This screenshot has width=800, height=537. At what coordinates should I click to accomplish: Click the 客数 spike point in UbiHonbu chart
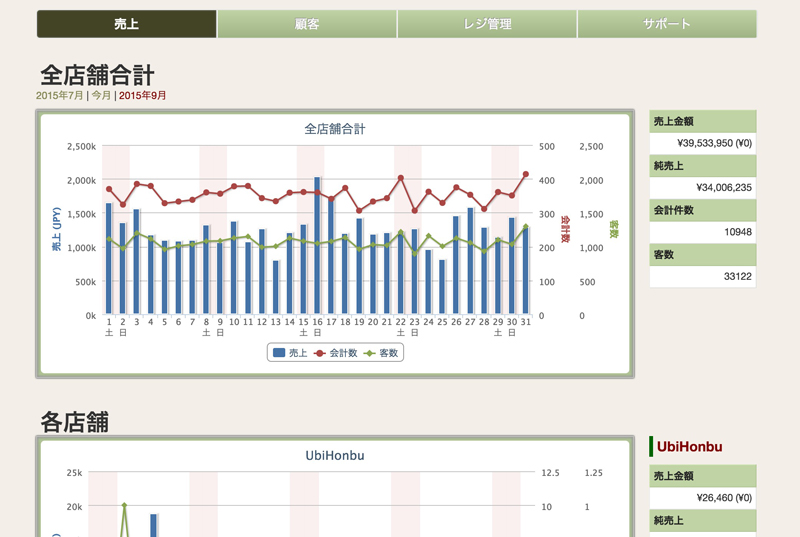tap(124, 505)
